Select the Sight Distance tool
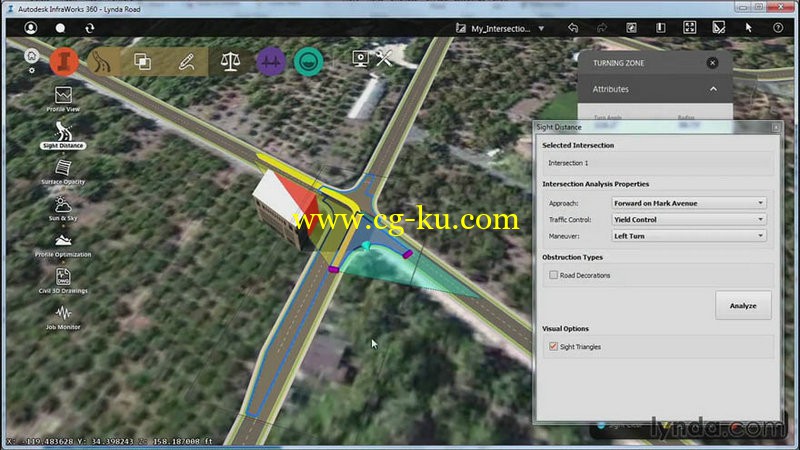 (63, 135)
